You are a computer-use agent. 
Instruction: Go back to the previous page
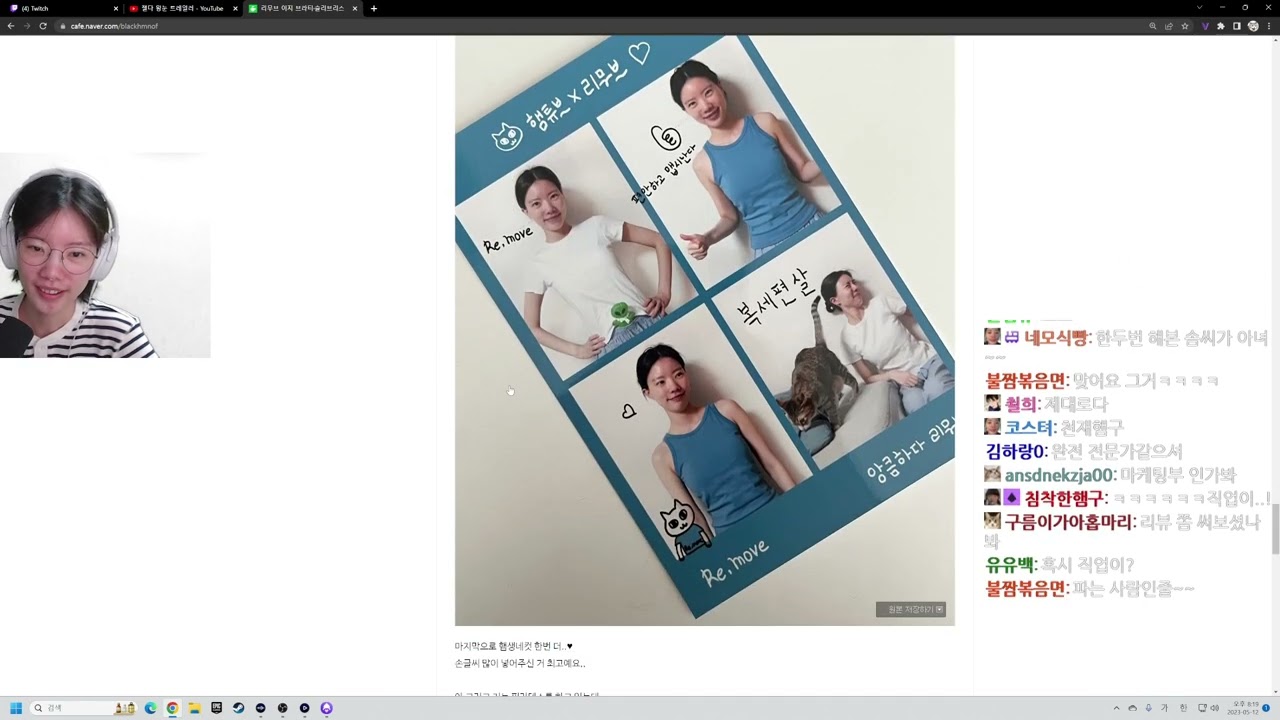coord(10,26)
